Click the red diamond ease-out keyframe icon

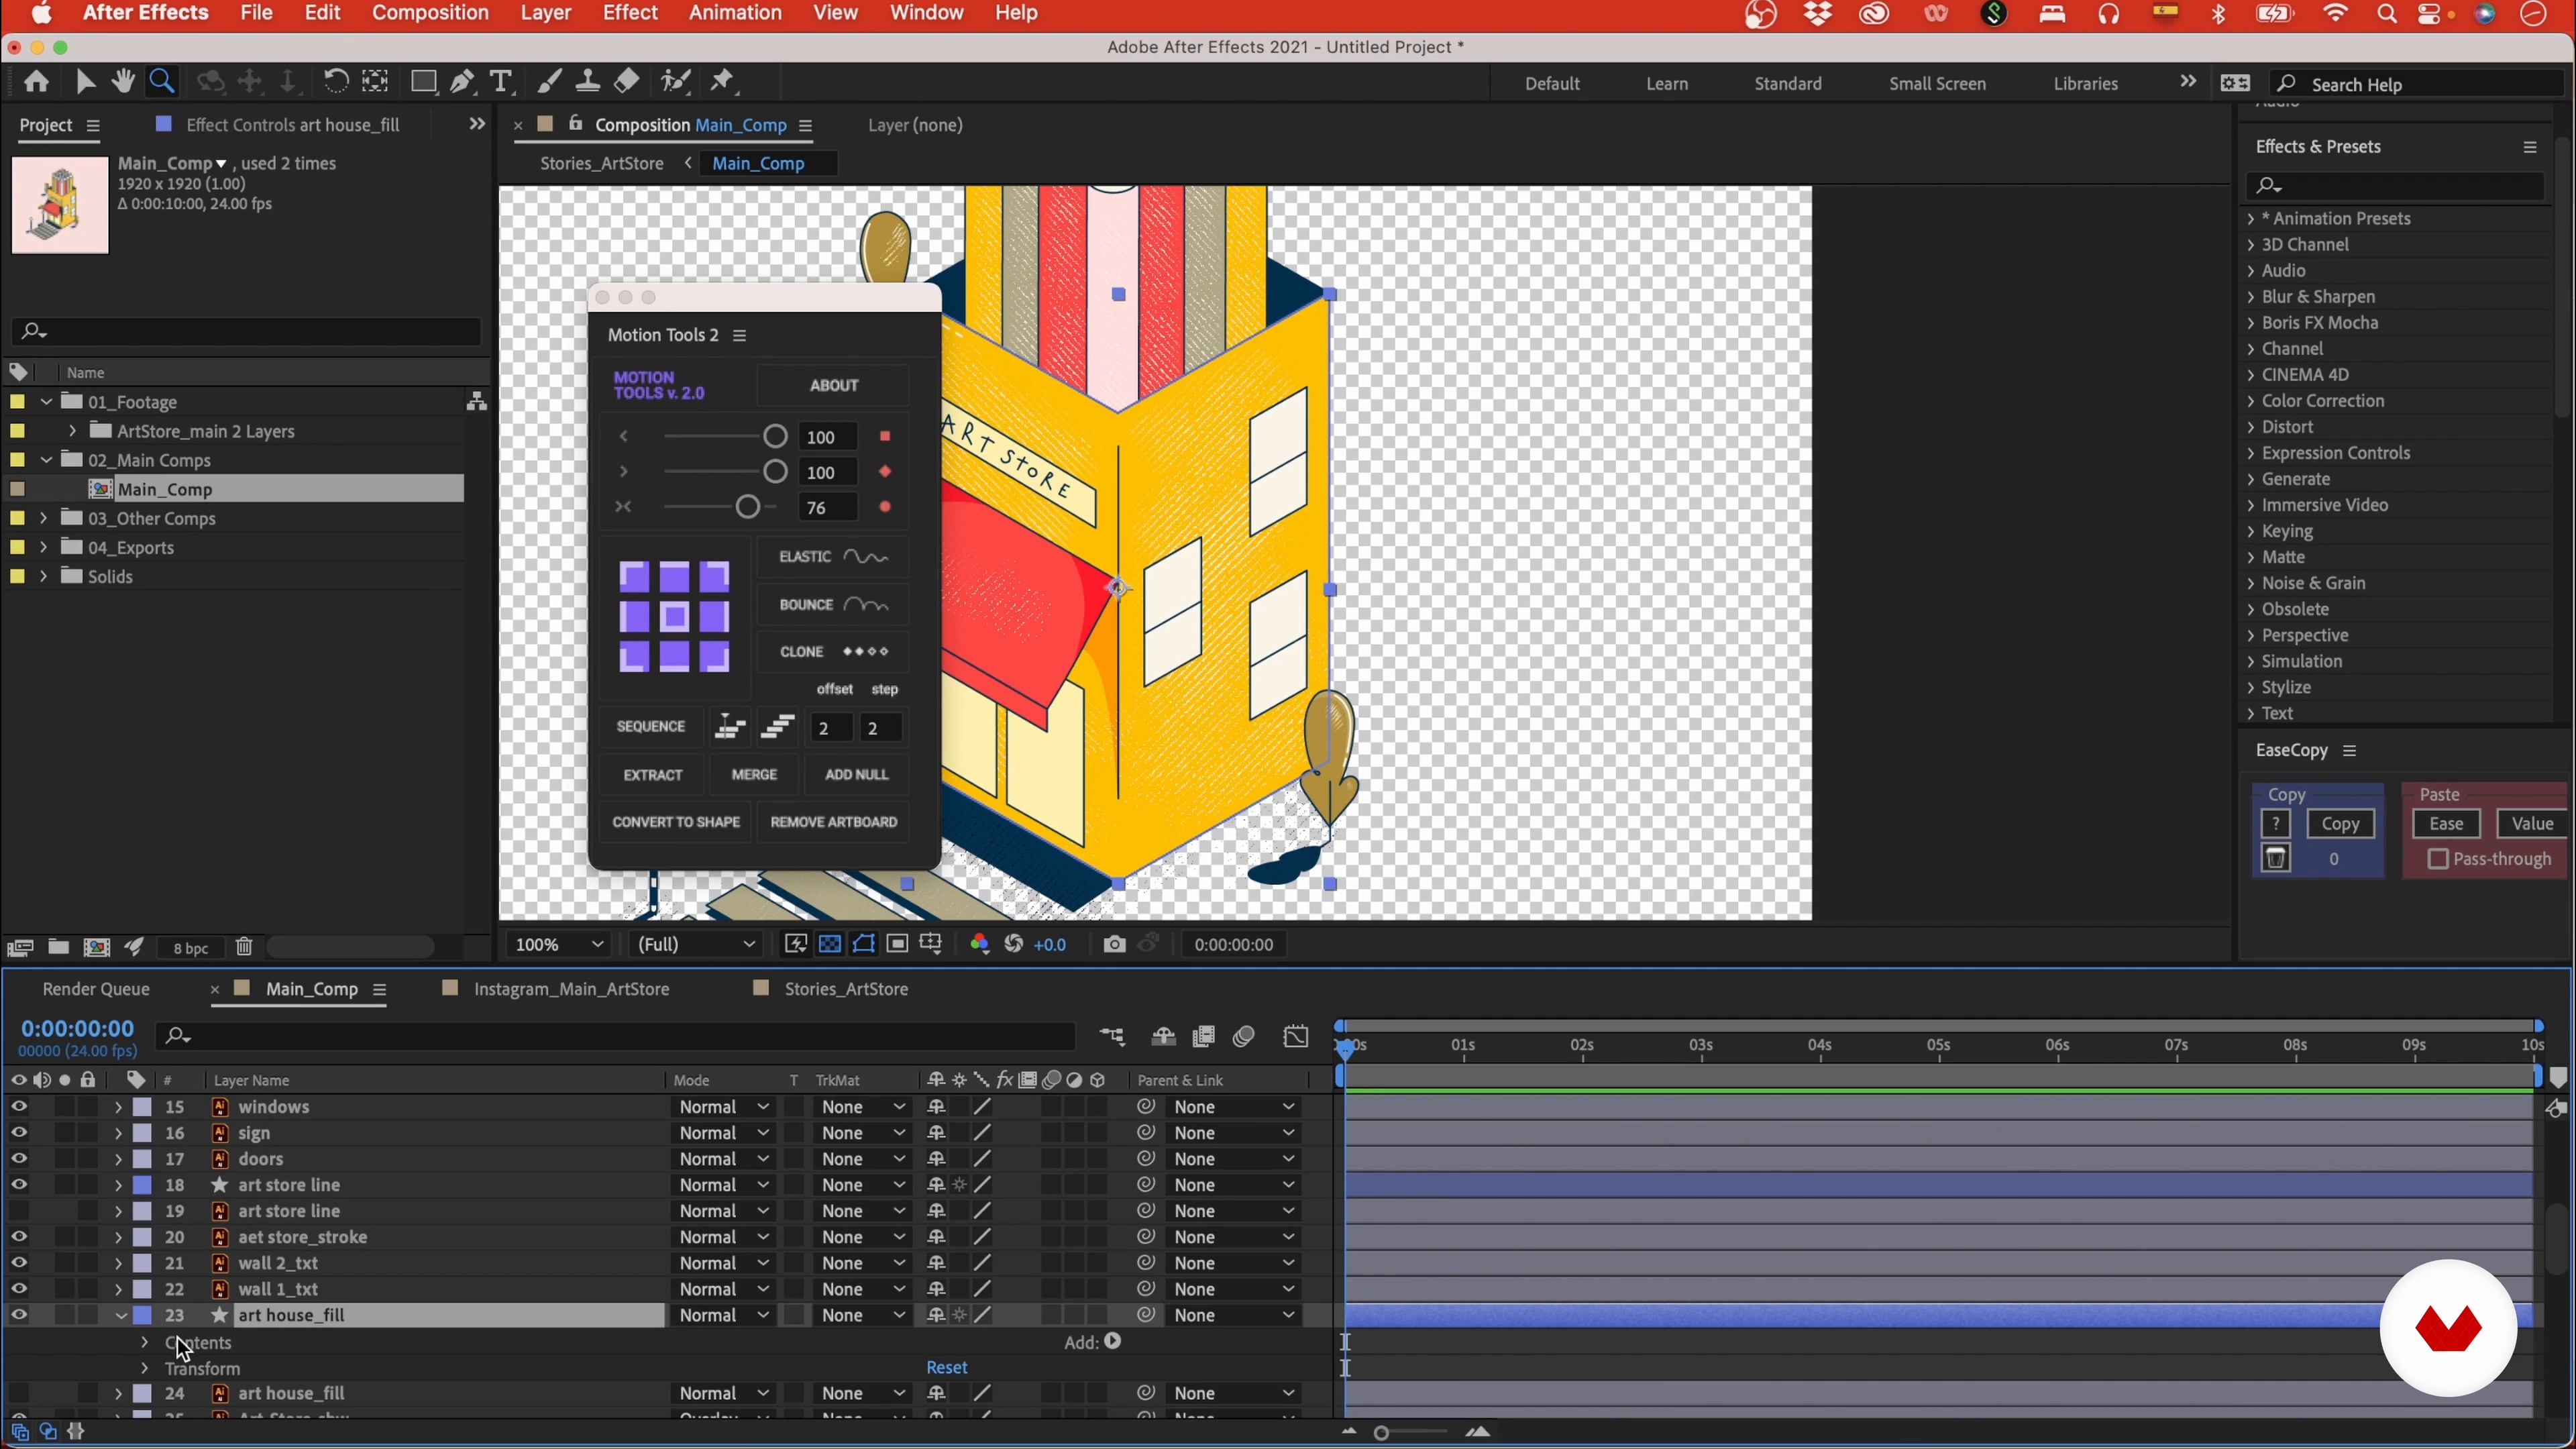(885, 472)
